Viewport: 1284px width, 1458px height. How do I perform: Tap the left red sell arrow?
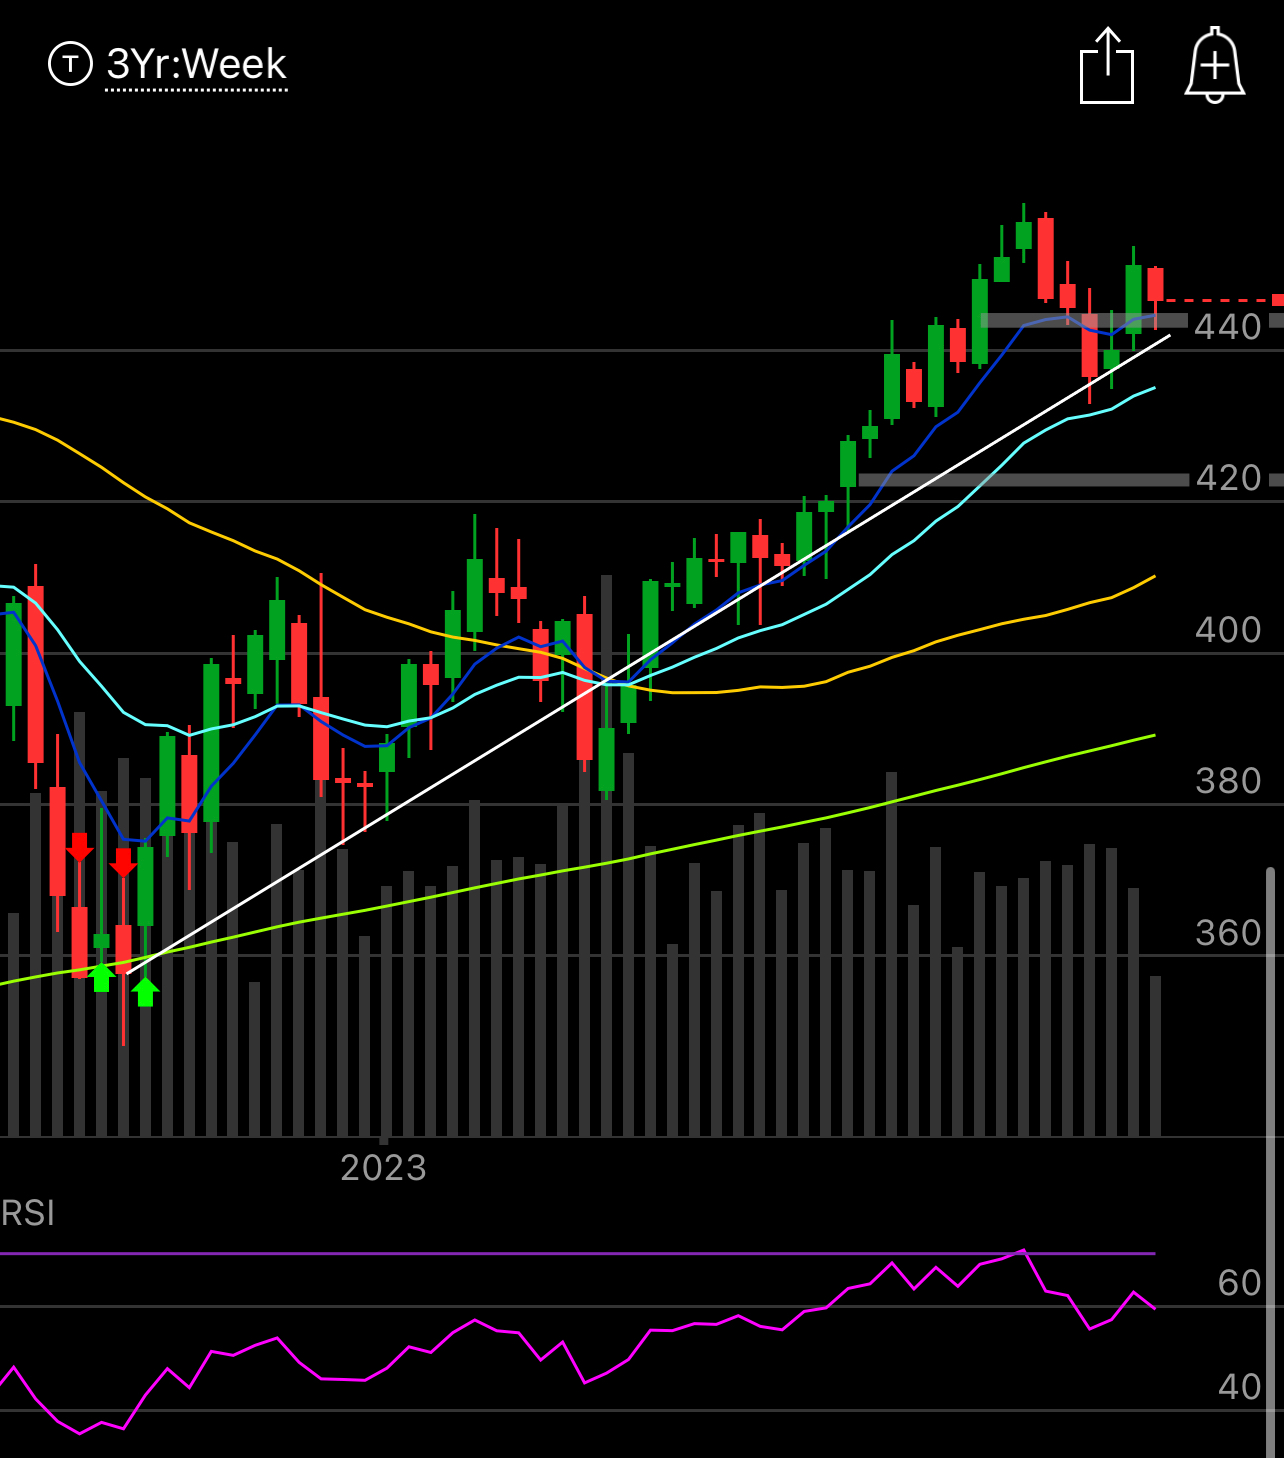coord(80,848)
